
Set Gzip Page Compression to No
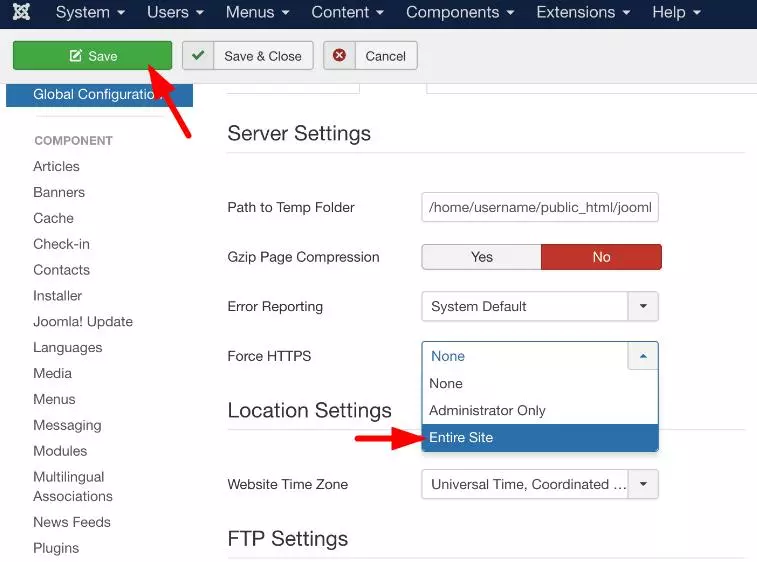(601, 257)
